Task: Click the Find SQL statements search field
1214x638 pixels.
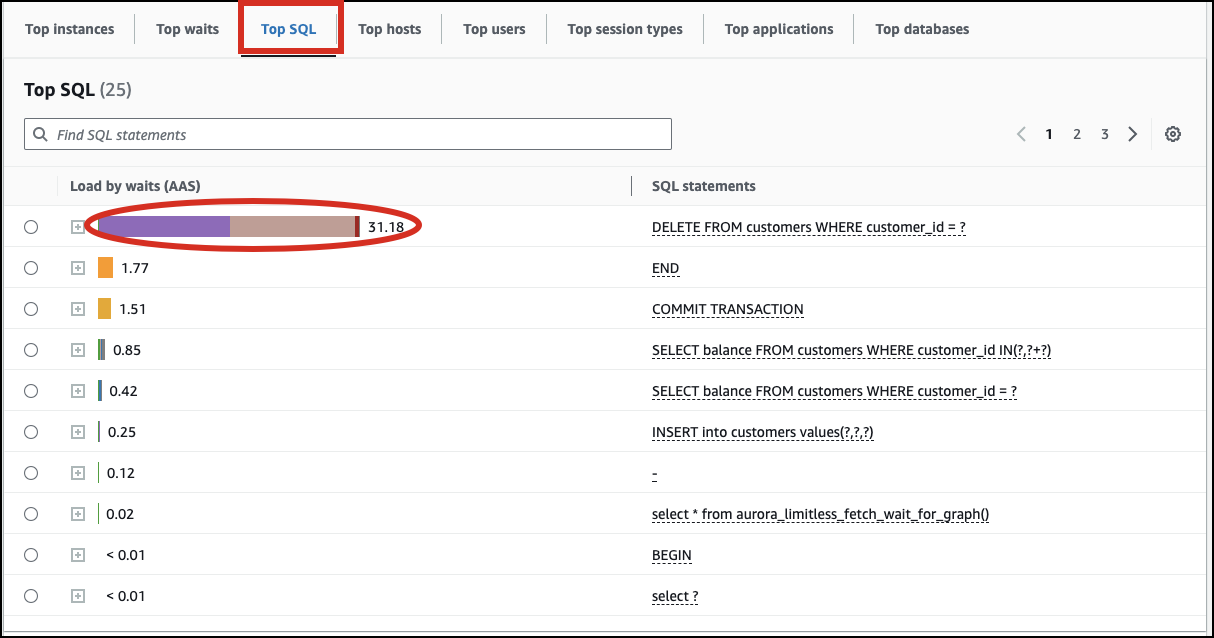Action: pyautogui.click(x=347, y=133)
